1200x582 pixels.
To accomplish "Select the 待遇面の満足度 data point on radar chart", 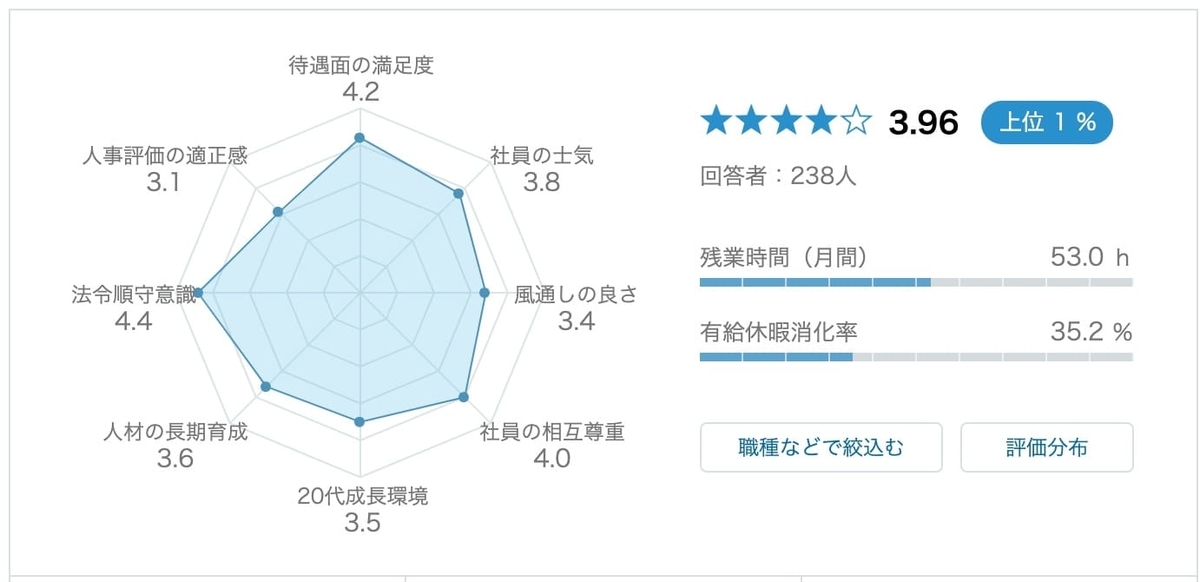I will point(360,138).
